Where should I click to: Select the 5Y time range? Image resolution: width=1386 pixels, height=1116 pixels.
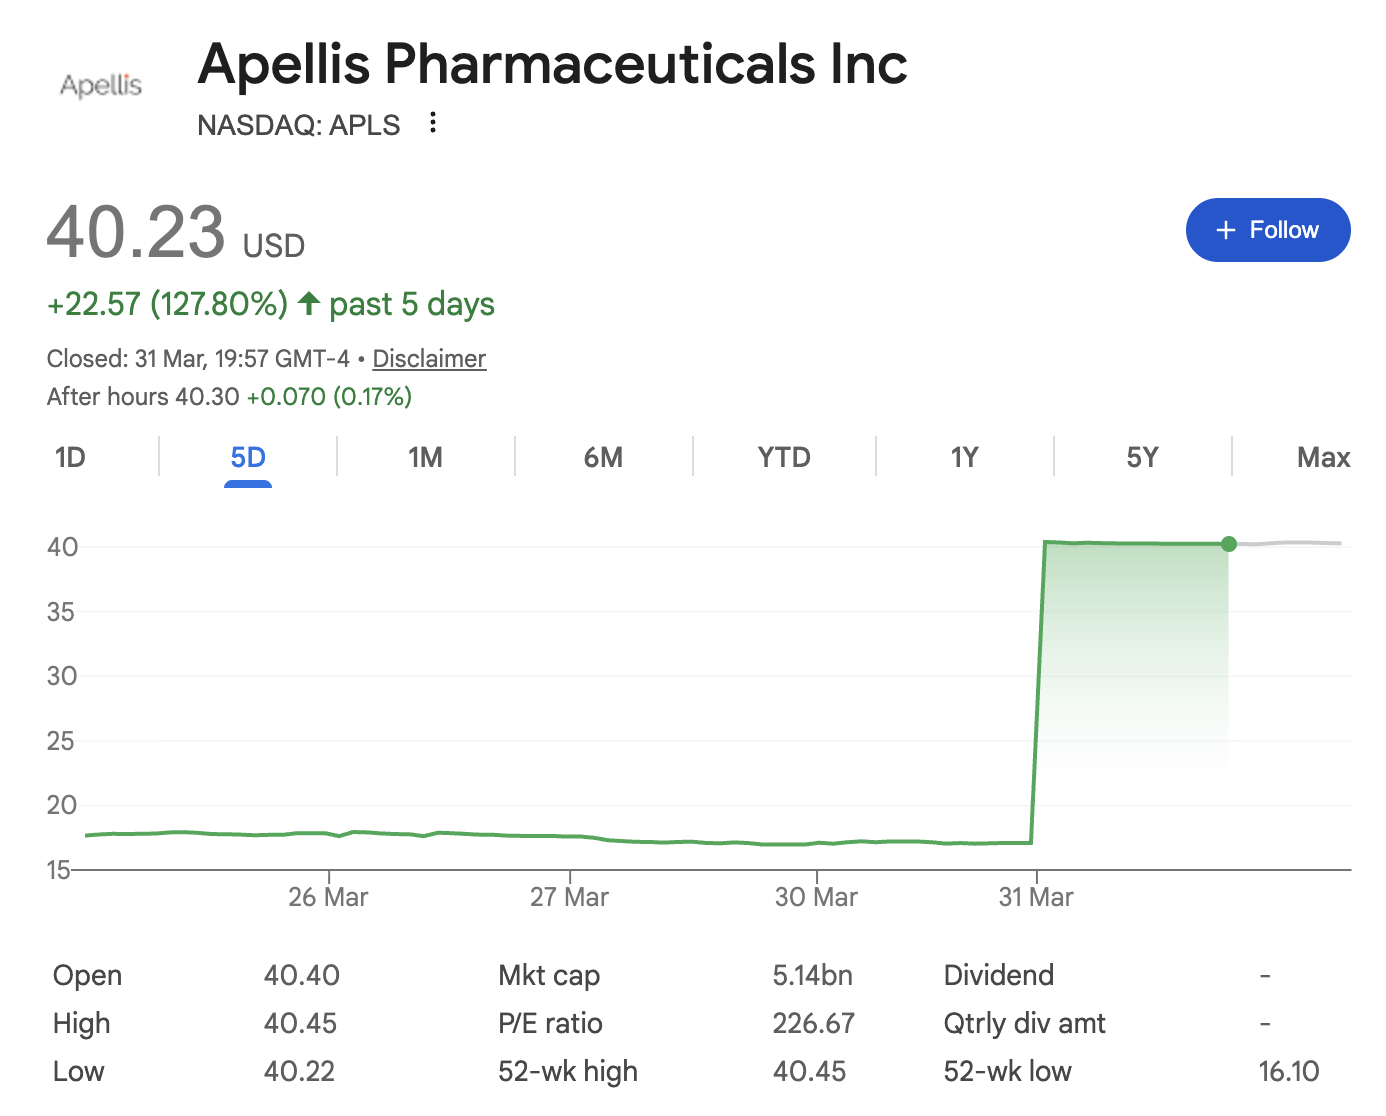click(1143, 457)
